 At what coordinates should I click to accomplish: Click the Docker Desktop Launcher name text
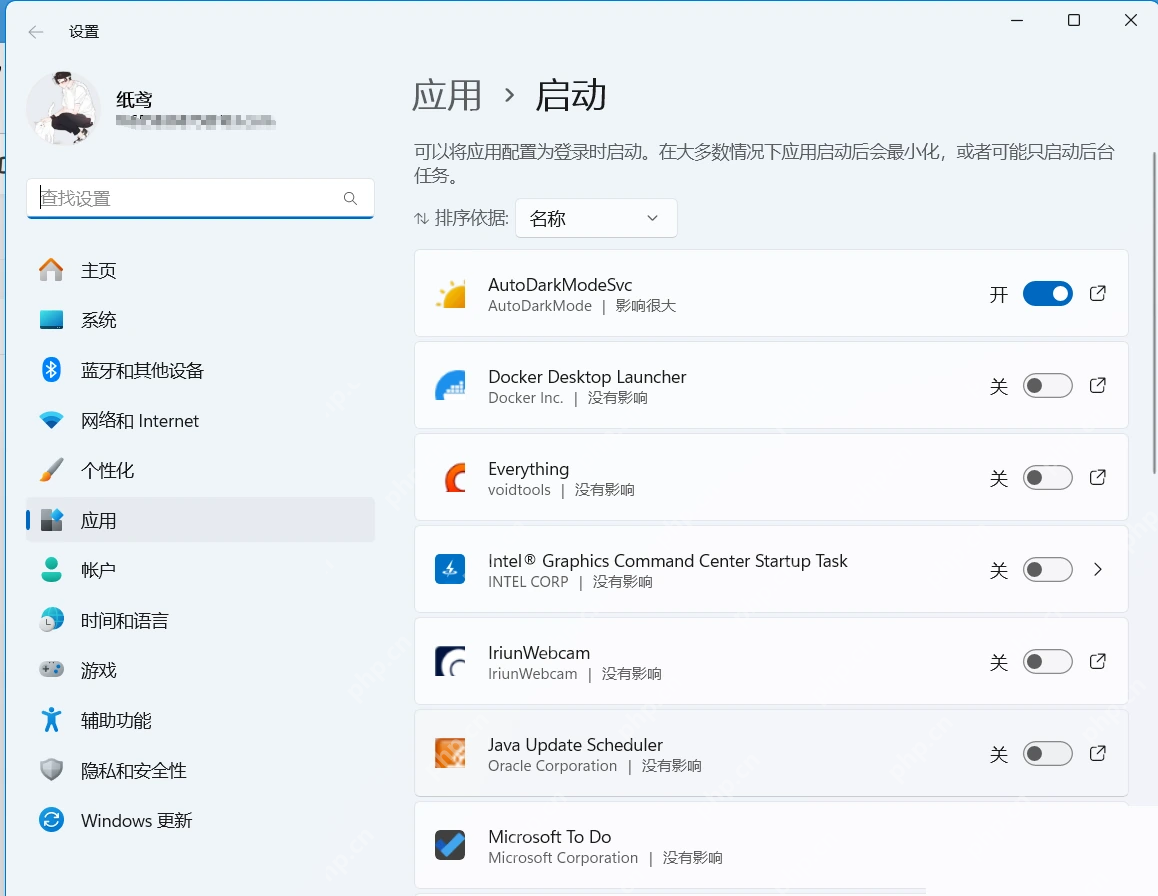(587, 377)
